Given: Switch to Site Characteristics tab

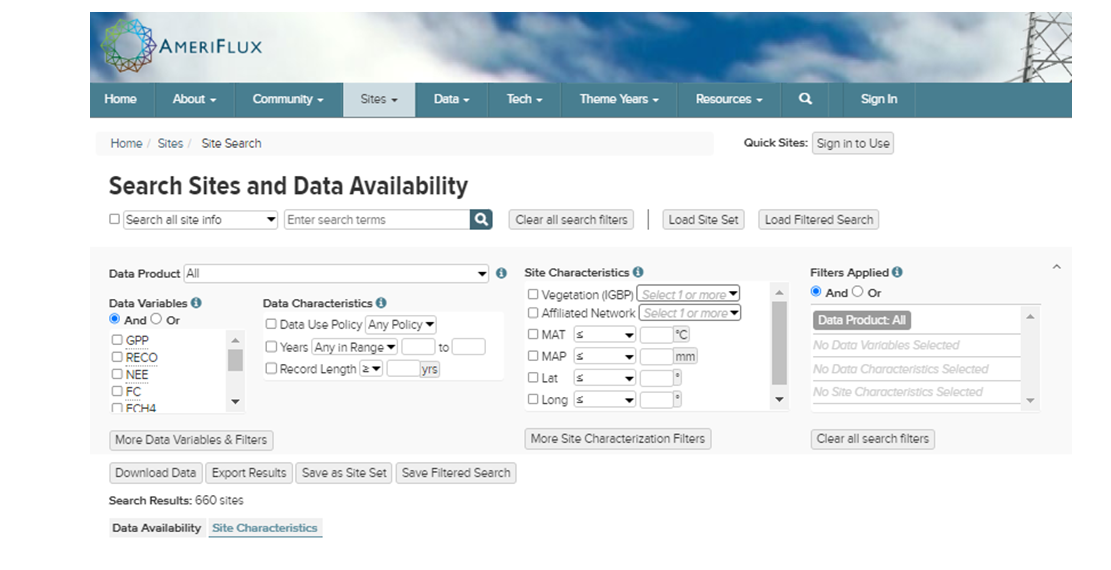Looking at the screenshot, I should point(265,528).
